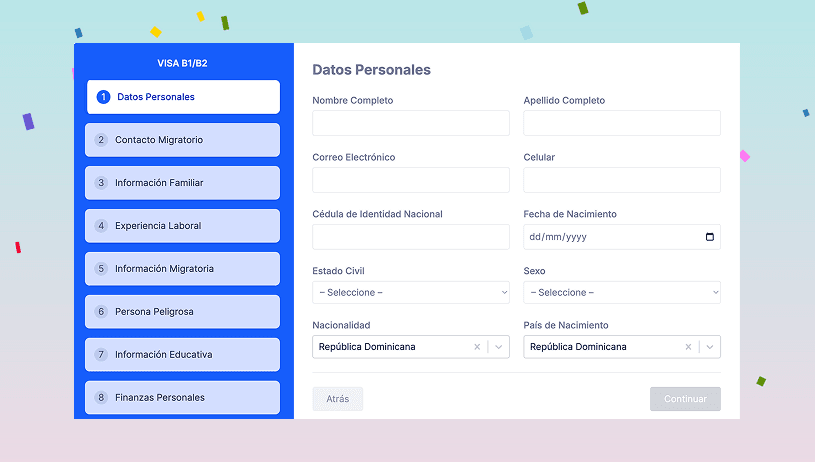Clear Nacionalidad selection with the X icon
This screenshot has width=815, height=462.
[477, 347]
